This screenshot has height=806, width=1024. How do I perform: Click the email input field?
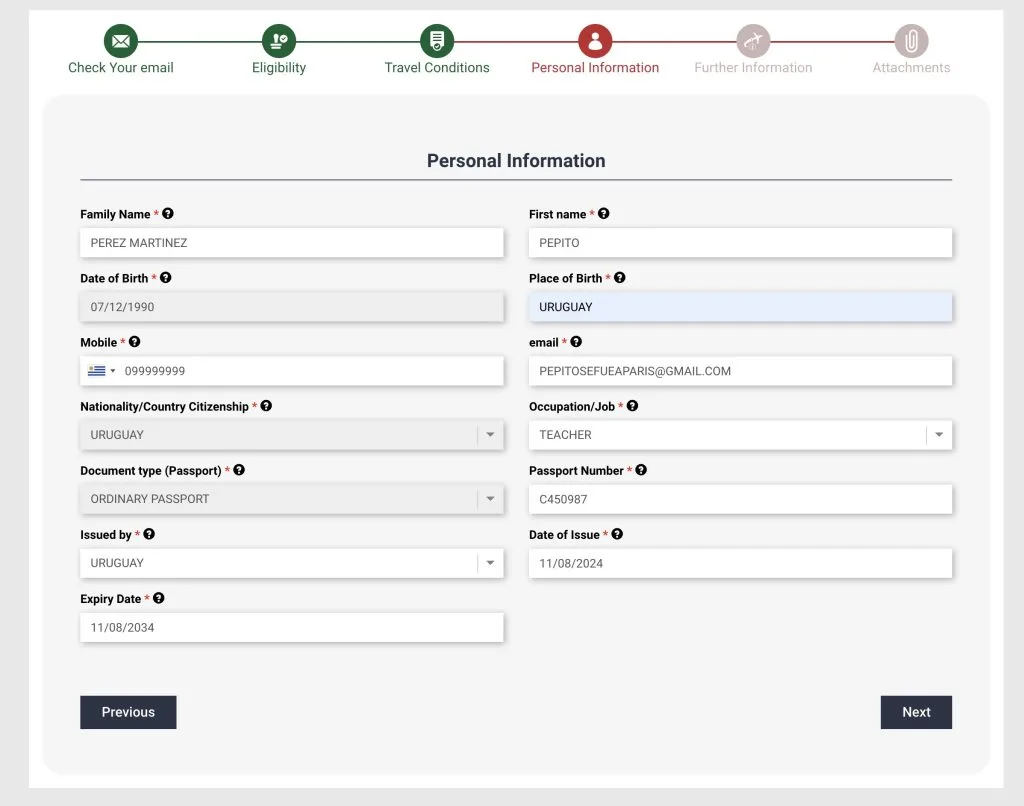click(x=740, y=371)
